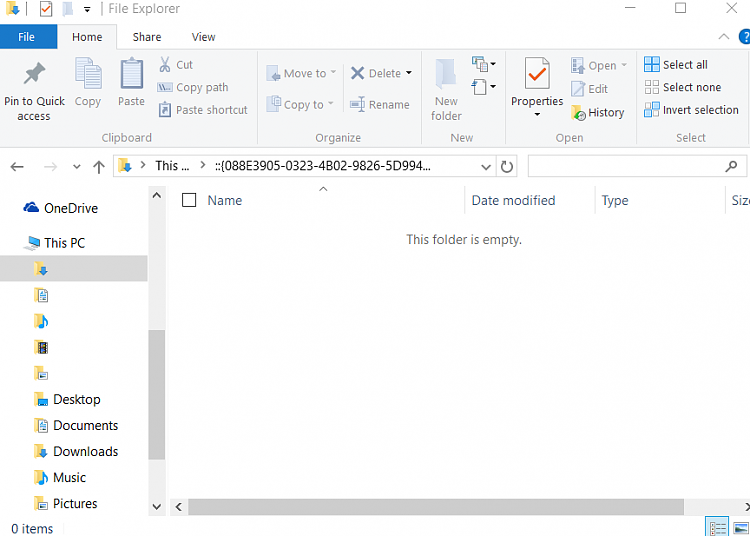Click Select none
Viewport: 750px width, 536px height.
pyautogui.click(x=683, y=87)
